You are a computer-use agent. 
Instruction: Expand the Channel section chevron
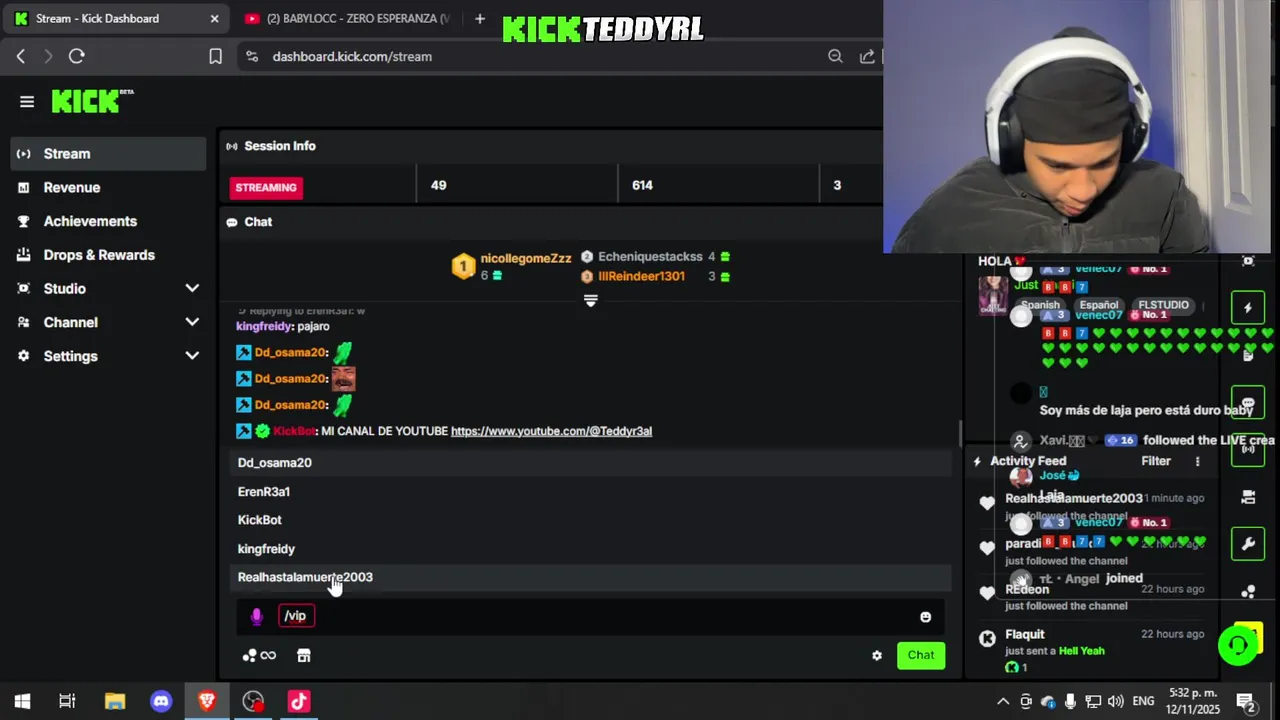pos(192,322)
